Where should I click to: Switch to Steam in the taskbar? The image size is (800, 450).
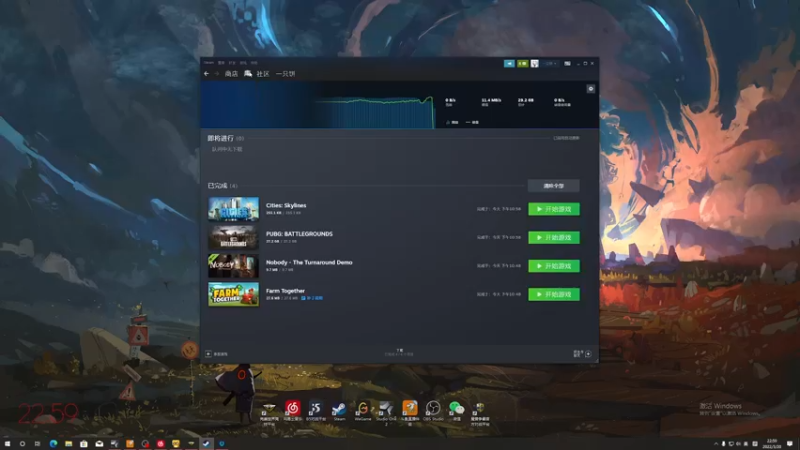pyautogui.click(x=206, y=444)
